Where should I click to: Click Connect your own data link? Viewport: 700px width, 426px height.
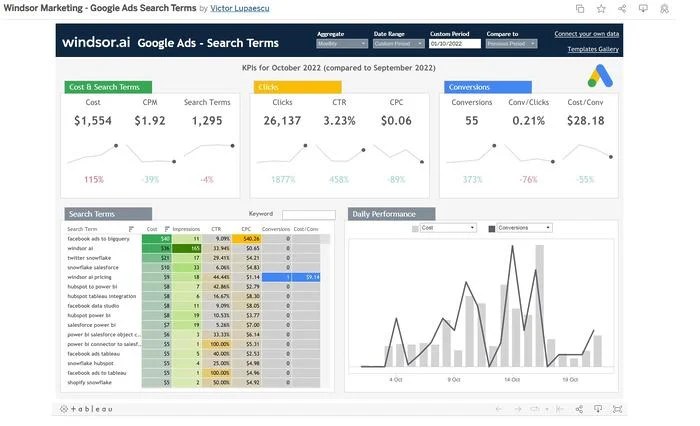[x=587, y=34]
